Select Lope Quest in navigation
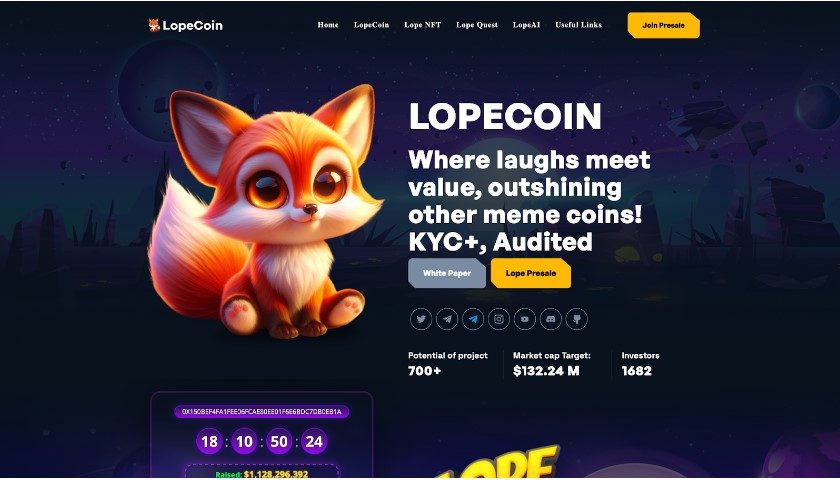The width and height of the screenshot is (840, 480). [477, 25]
